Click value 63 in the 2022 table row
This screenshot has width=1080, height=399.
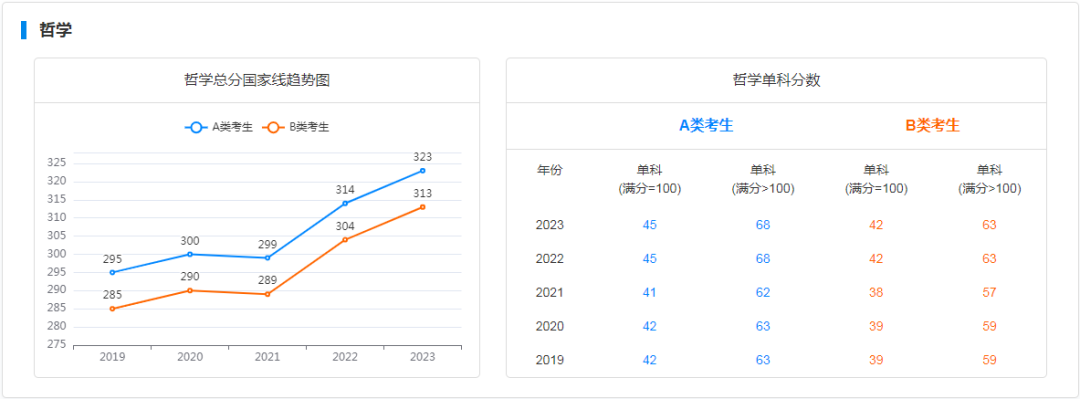click(990, 258)
